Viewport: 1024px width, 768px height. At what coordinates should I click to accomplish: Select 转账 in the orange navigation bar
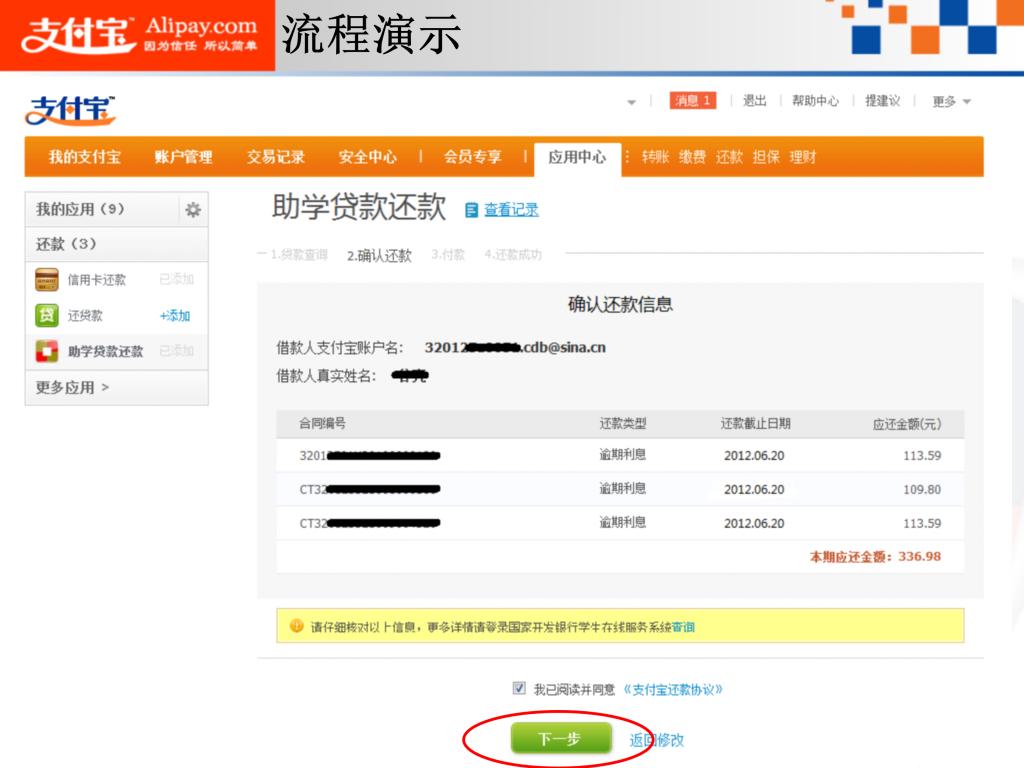(x=655, y=157)
